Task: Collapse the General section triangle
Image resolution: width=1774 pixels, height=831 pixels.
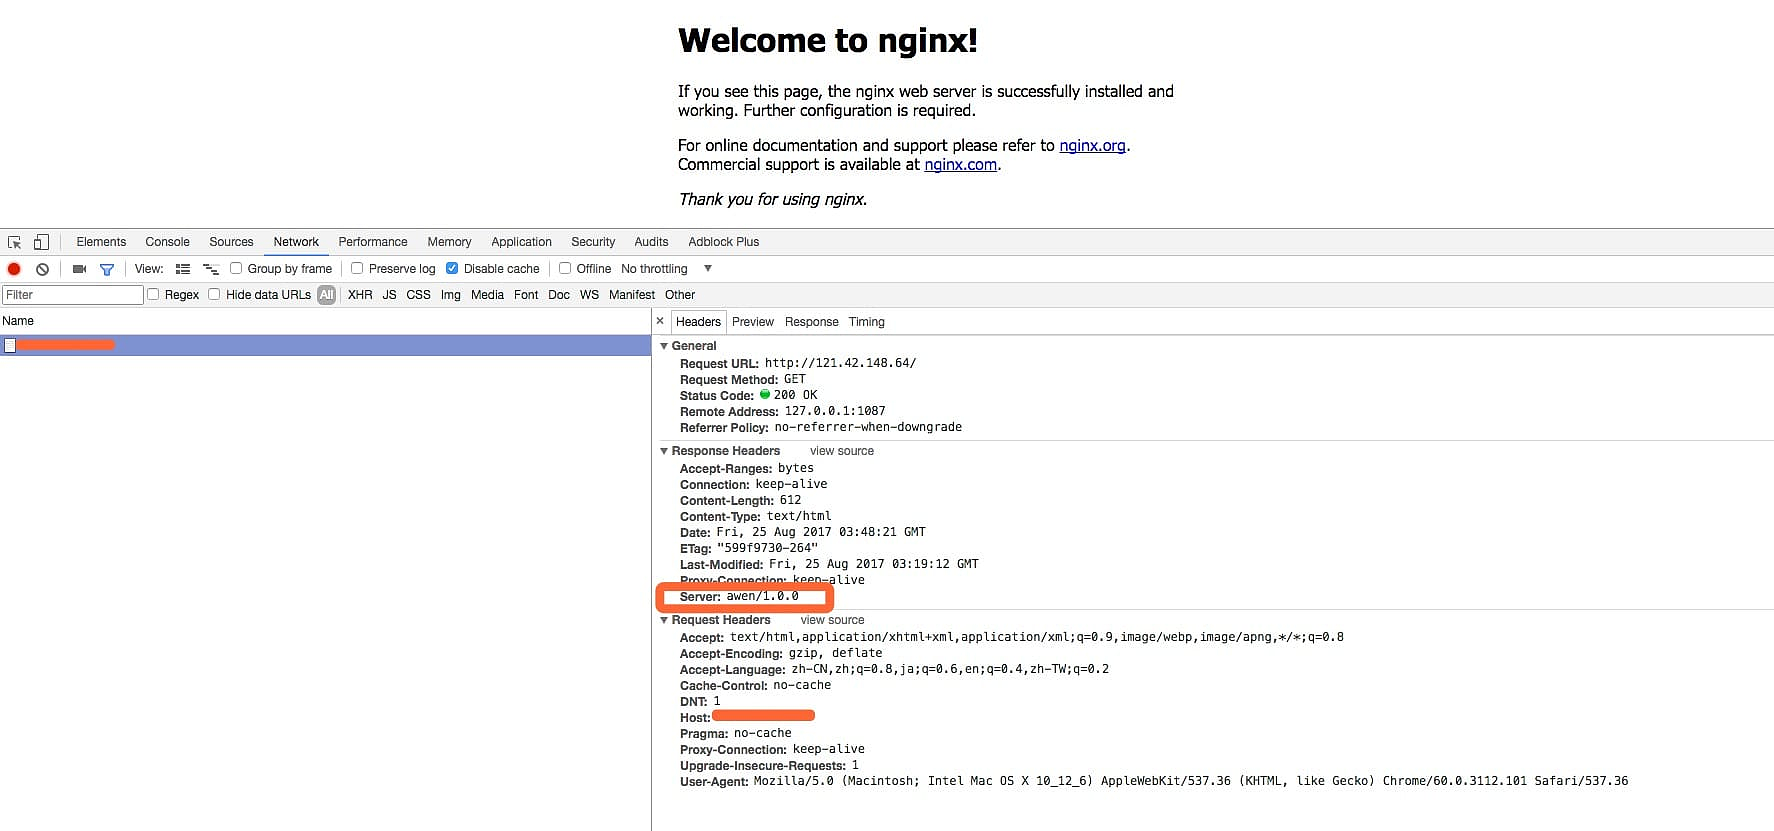Action: [664, 346]
